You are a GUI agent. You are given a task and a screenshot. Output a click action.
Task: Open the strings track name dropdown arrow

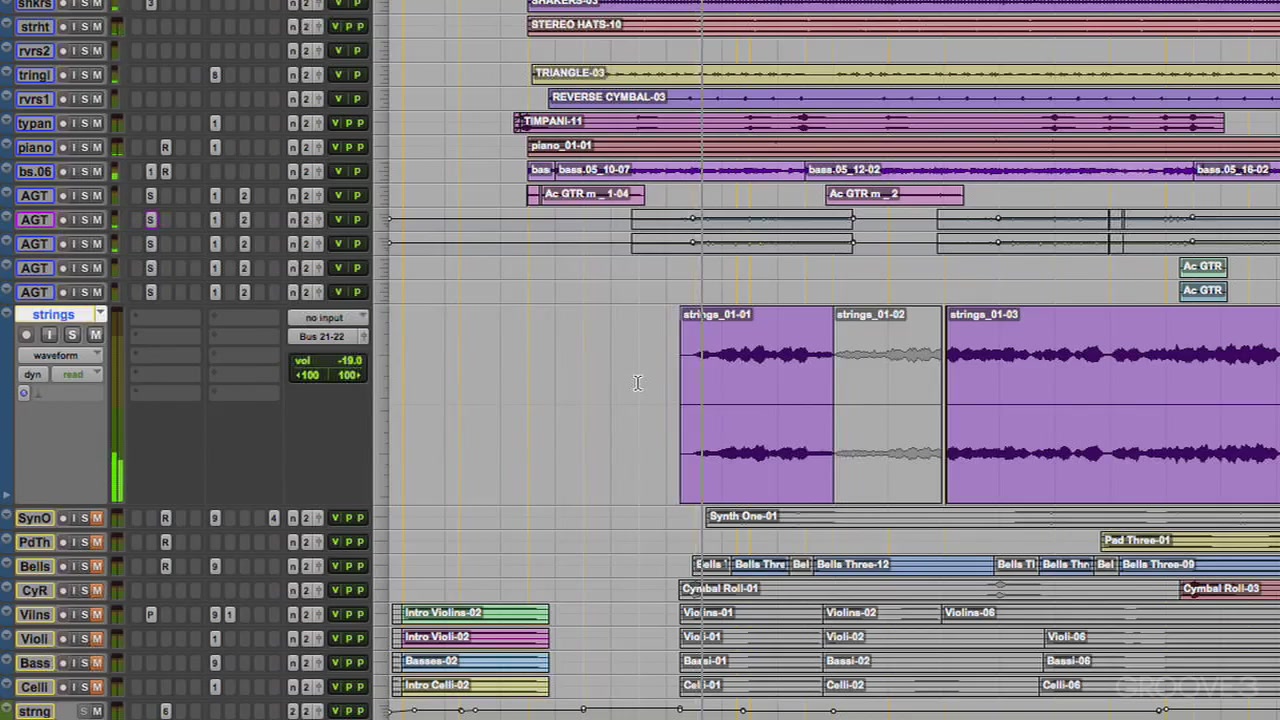pos(99,314)
